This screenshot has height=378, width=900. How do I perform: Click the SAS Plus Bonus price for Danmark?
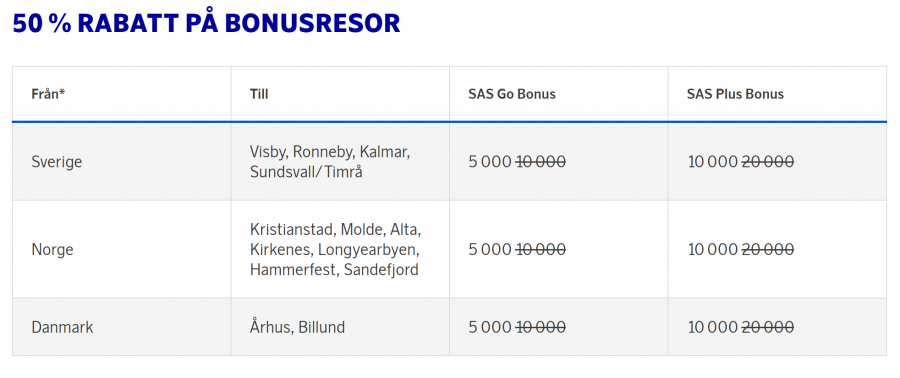(x=741, y=327)
